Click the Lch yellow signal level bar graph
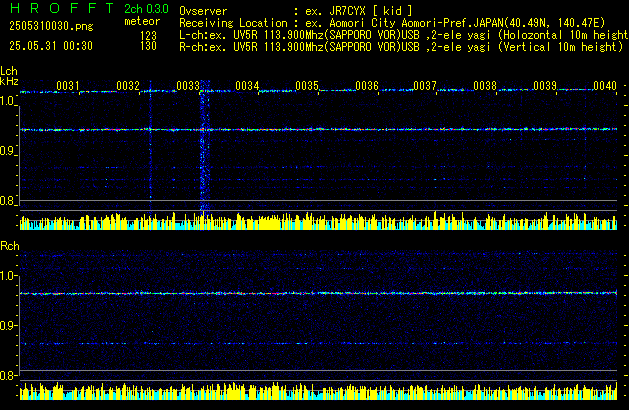The image size is (629, 410). coord(319,221)
